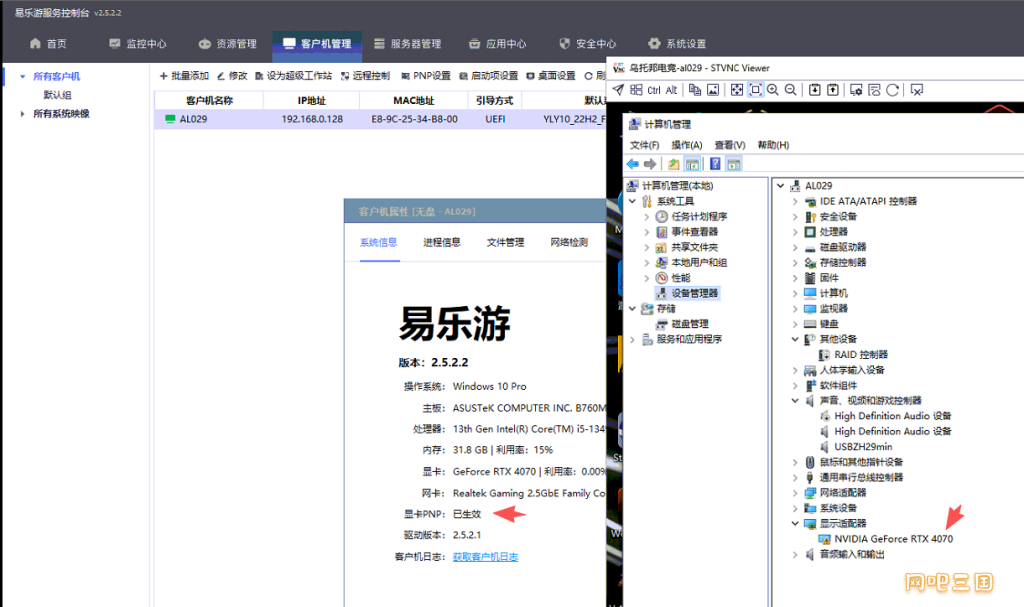
Task: Open the 系统设置 navigation tab
Action: click(x=677, y=44)
